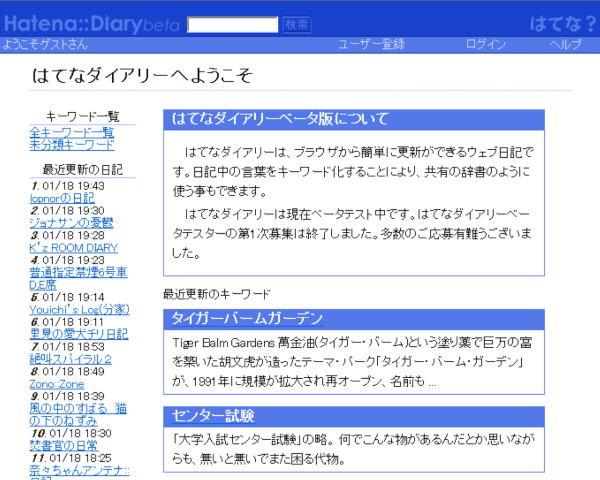Open 全キーワード一覧 link
This screenshot has width=600, height=480.
pyautogui.click(x=72, y=132)
